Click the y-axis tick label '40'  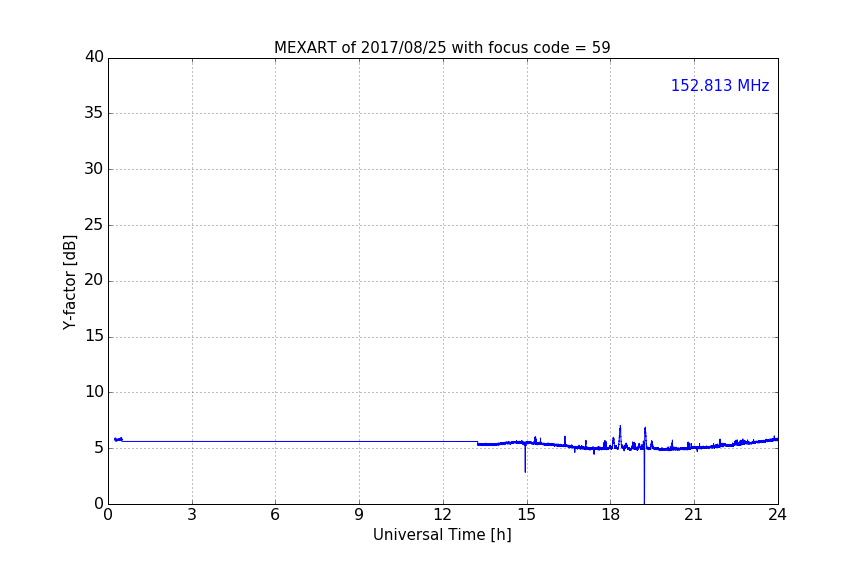pyautogui.click(x=94, y=57)
